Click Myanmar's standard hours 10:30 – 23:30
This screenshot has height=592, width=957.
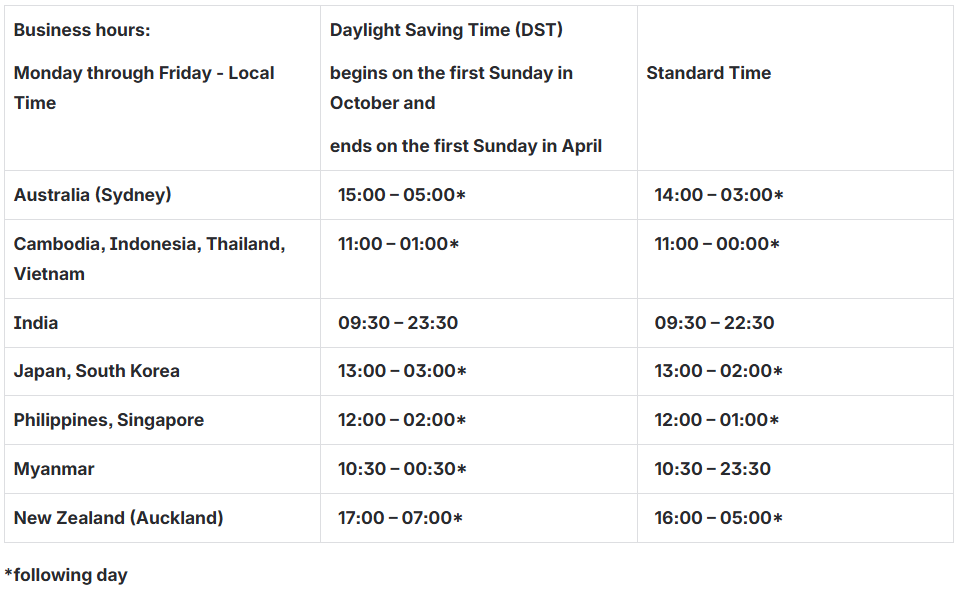(x=712, y=469)
